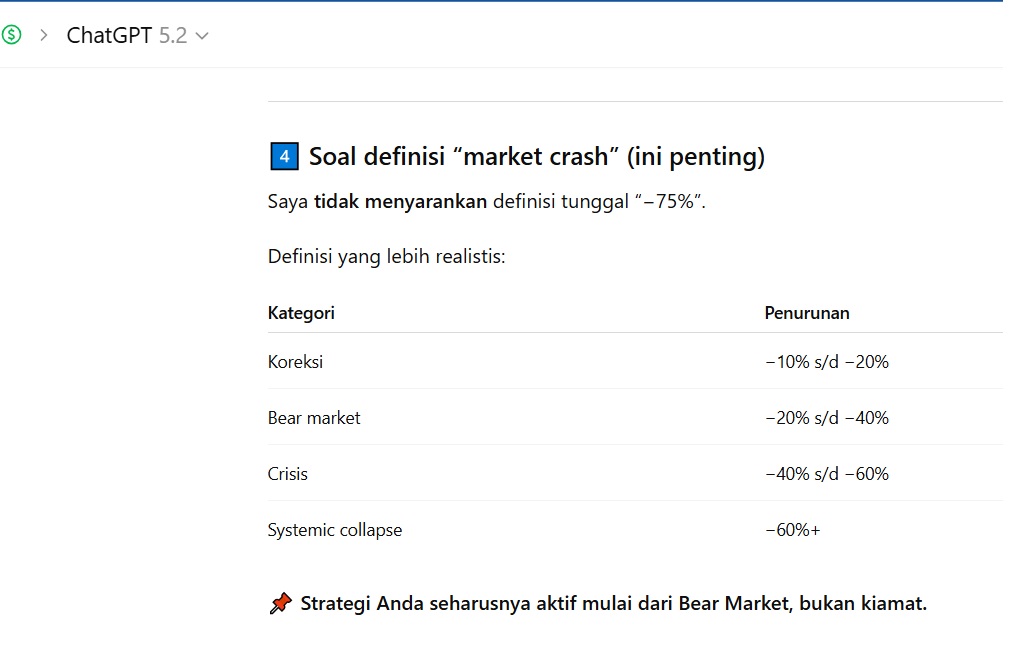Click the 'Soal definisi market crash' heading
This screenshot has height=662, width=1010.
point(536,157)
